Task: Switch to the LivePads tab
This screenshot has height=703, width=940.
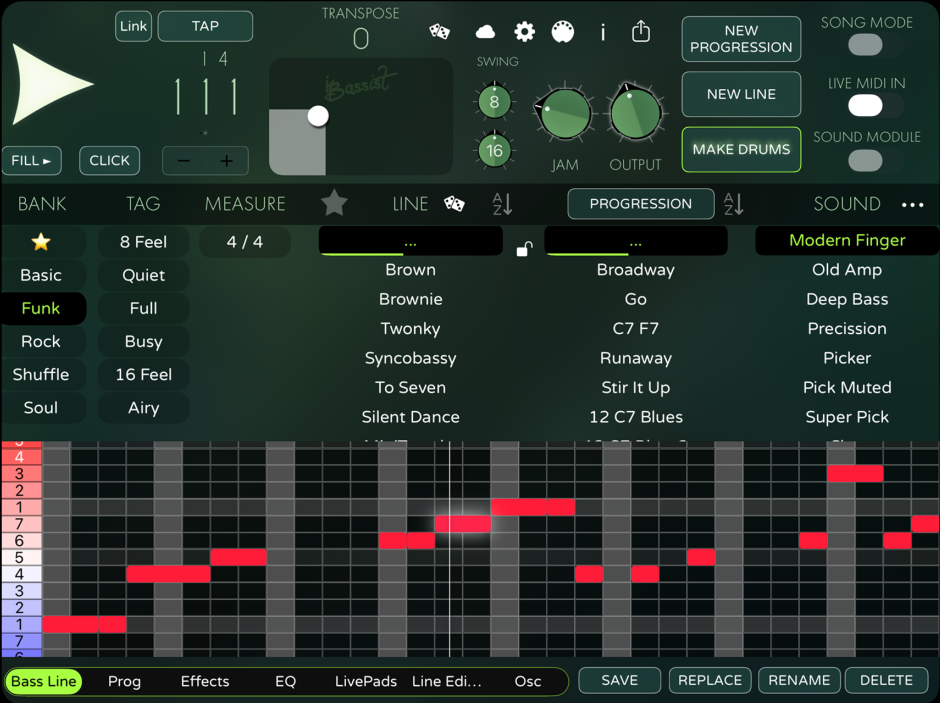Action: (366, 681)
